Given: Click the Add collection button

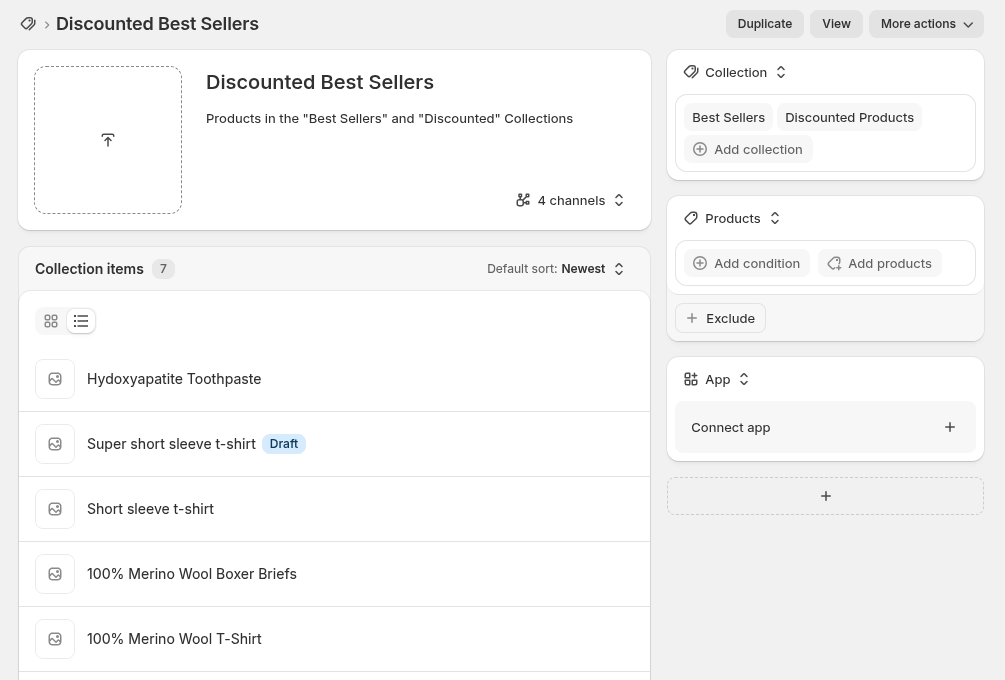Looking at the screenshot, I should [x=748, y=149].
